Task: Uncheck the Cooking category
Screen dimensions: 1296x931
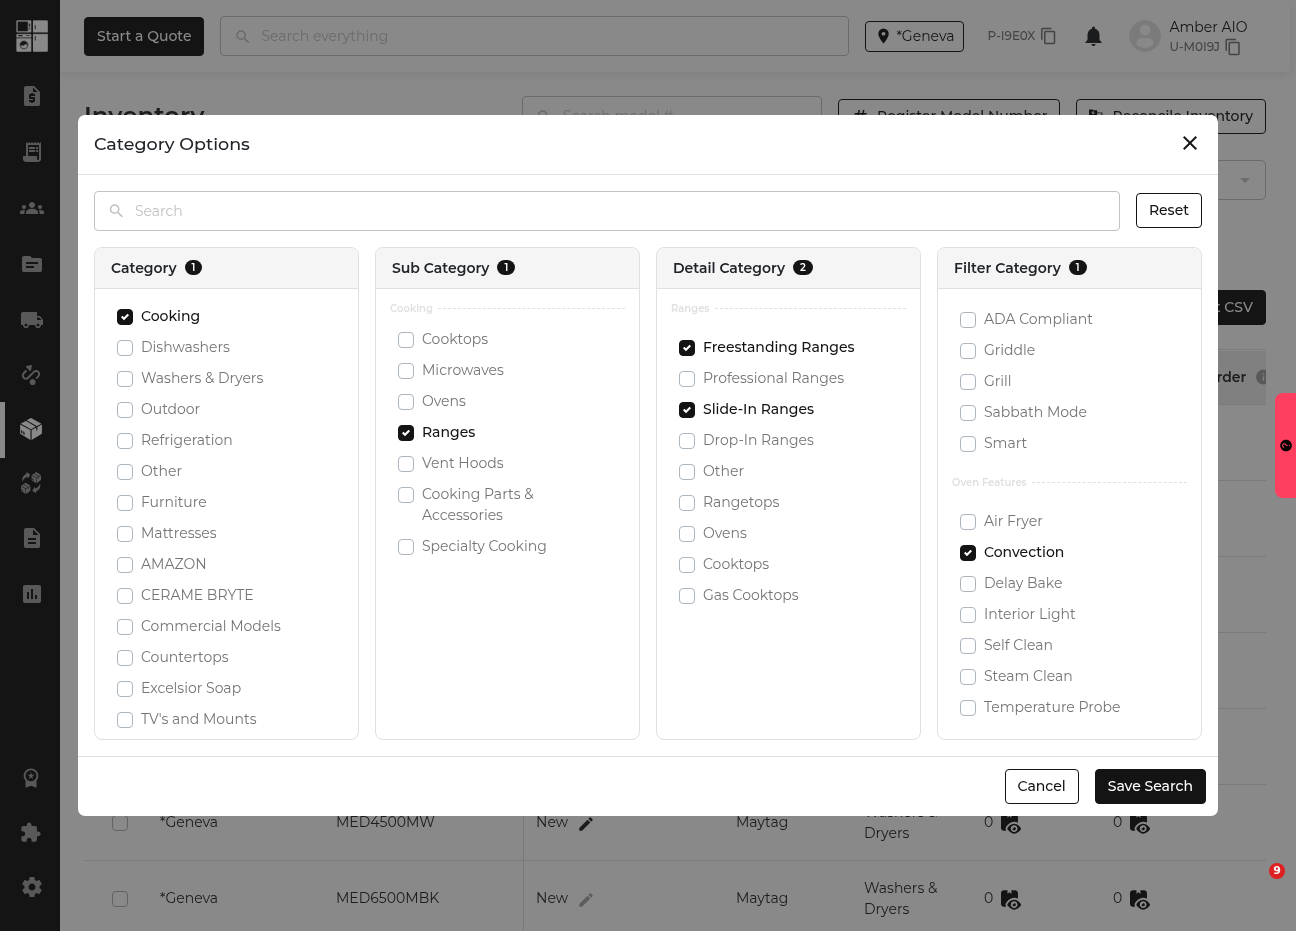Action: (x=125, y=317)
